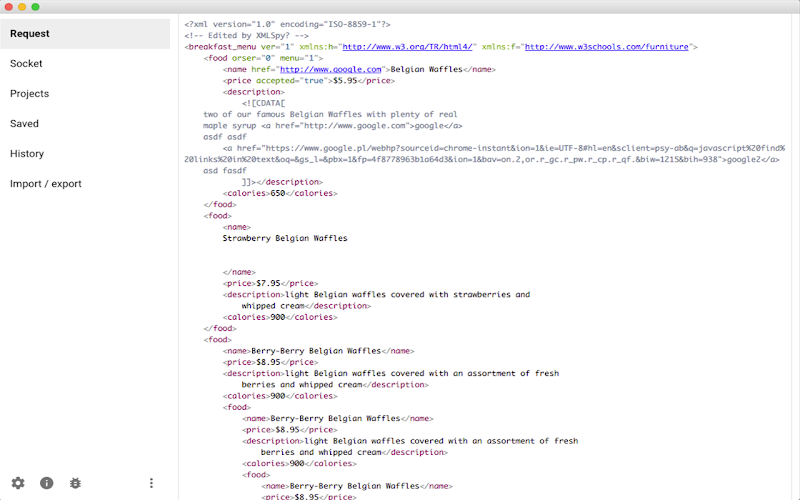Screen dimensions: 800x500
Task: Close the window with the red button
Action: [x=9, y=7]
